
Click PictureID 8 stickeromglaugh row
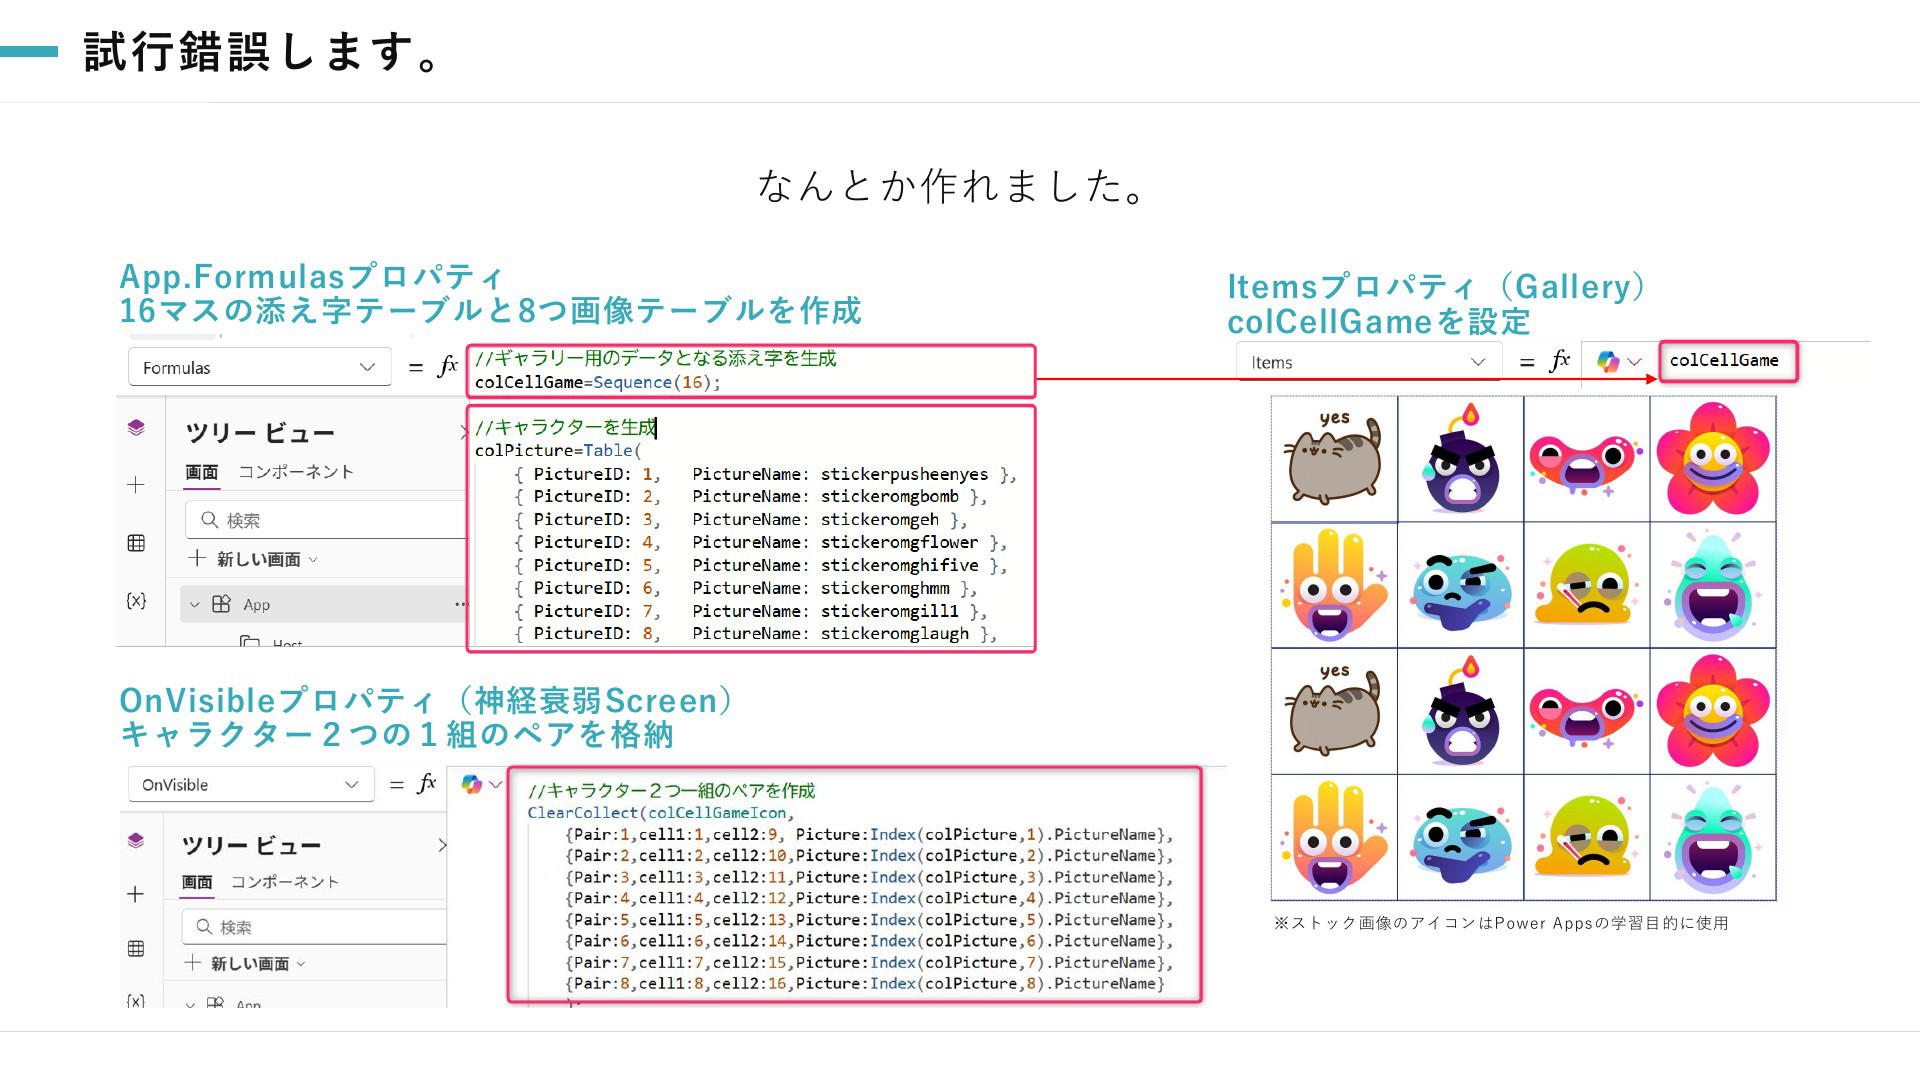click(756, 633)
